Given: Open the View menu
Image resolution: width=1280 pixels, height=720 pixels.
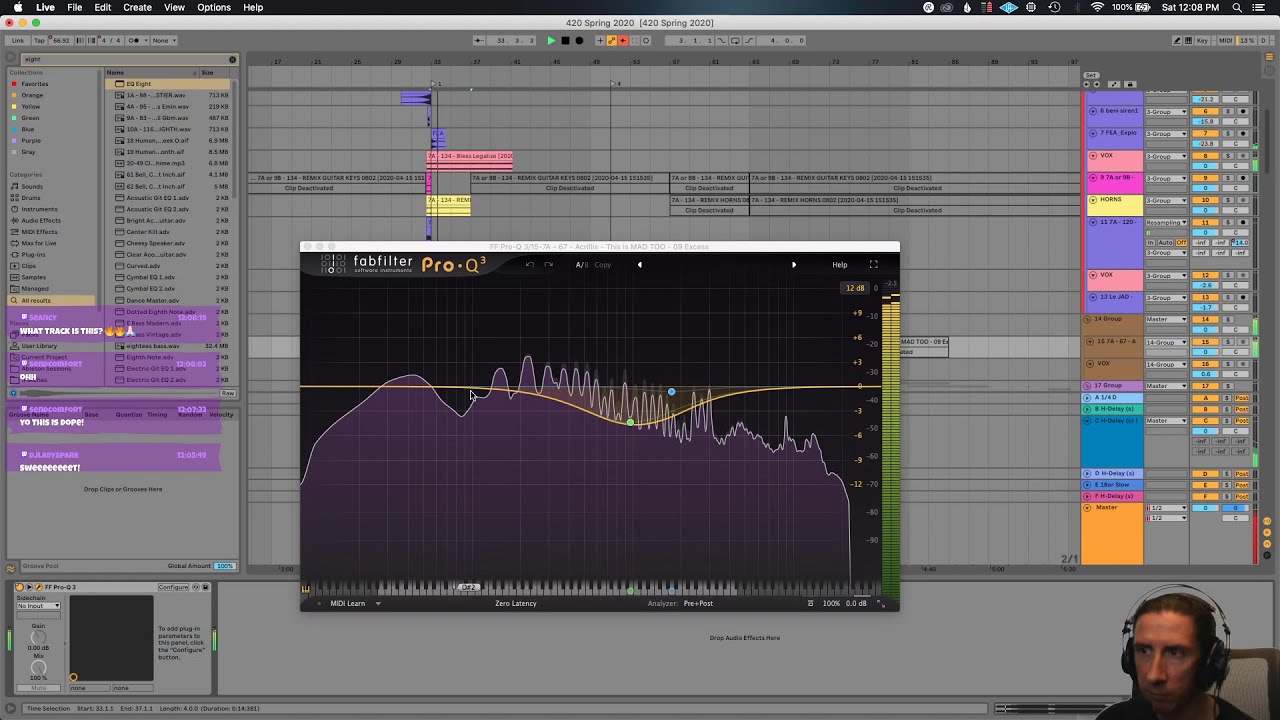Looking at the screenshot, I should point(174,7).
